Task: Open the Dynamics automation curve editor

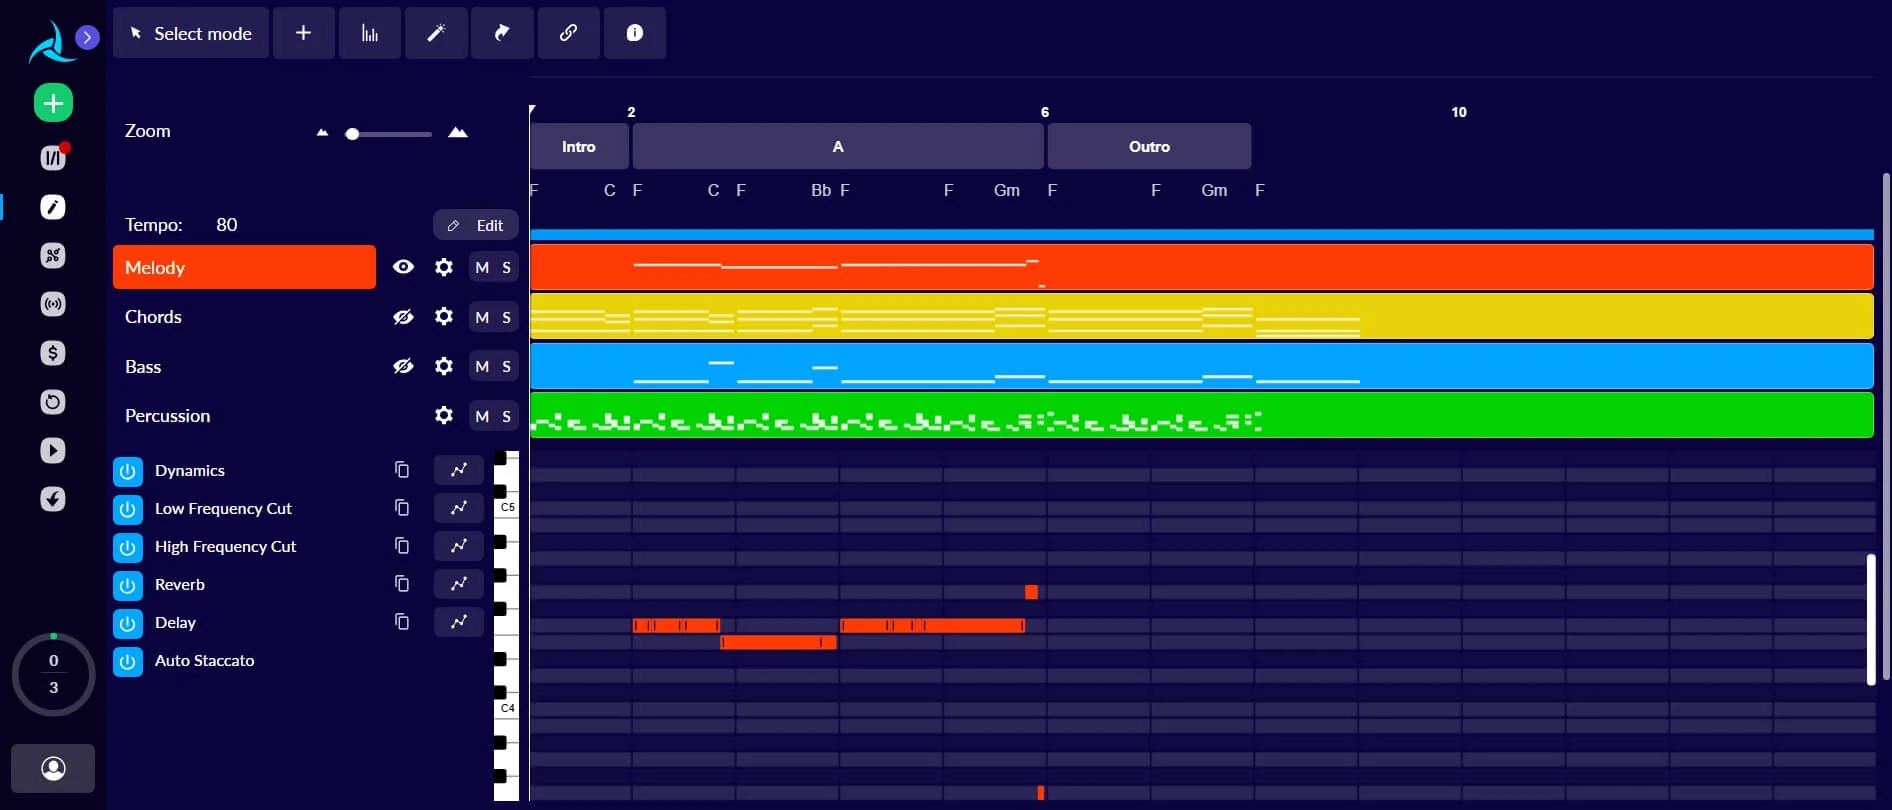Action: pos(459,470)
